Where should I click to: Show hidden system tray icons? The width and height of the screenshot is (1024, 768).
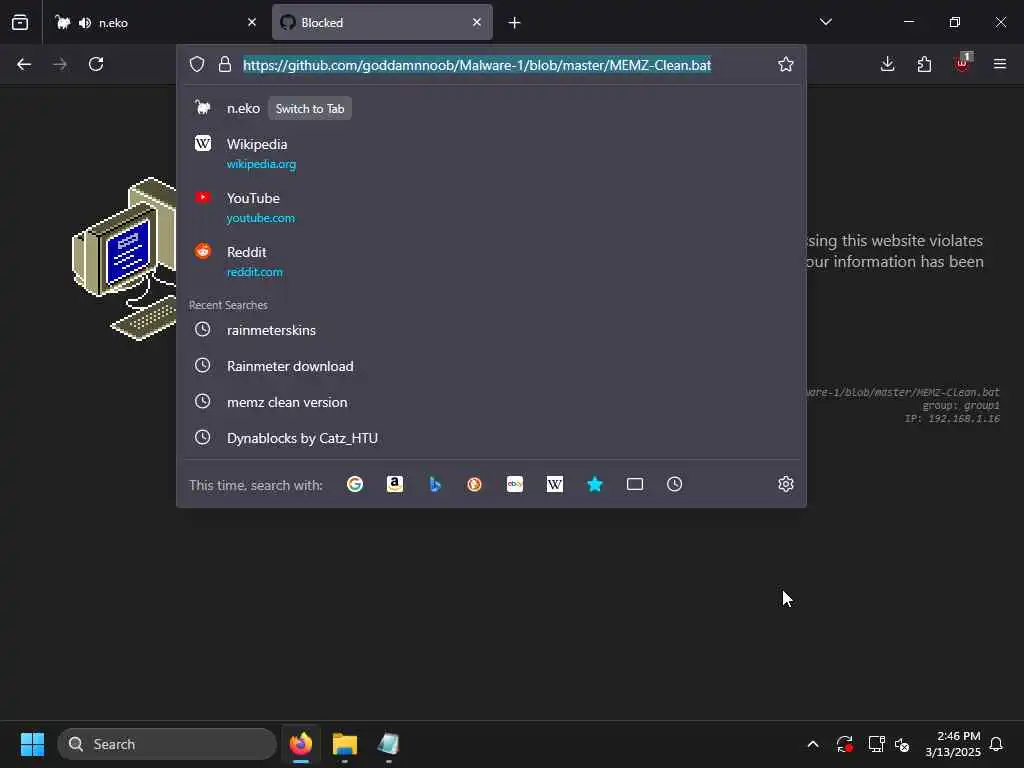click(813, 744)
